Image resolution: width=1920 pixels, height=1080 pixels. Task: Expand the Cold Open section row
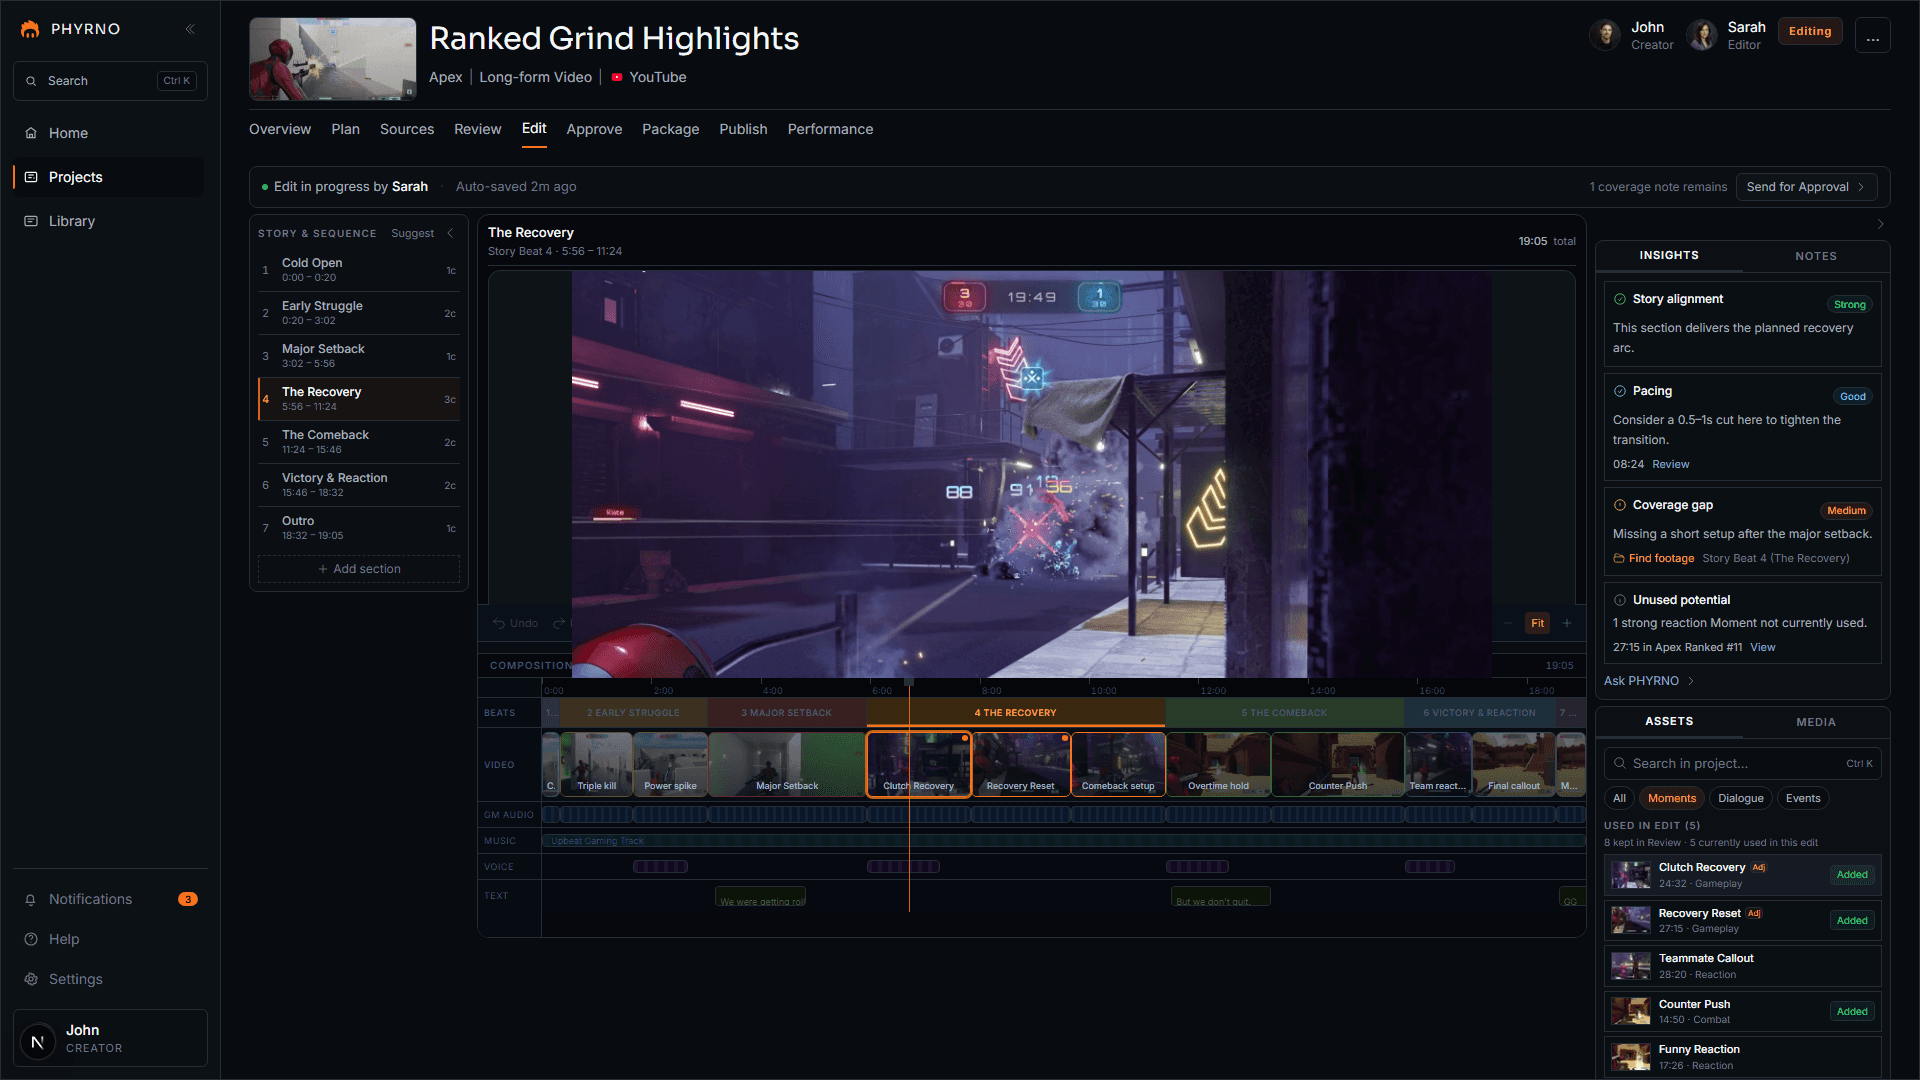pos(359,270)
